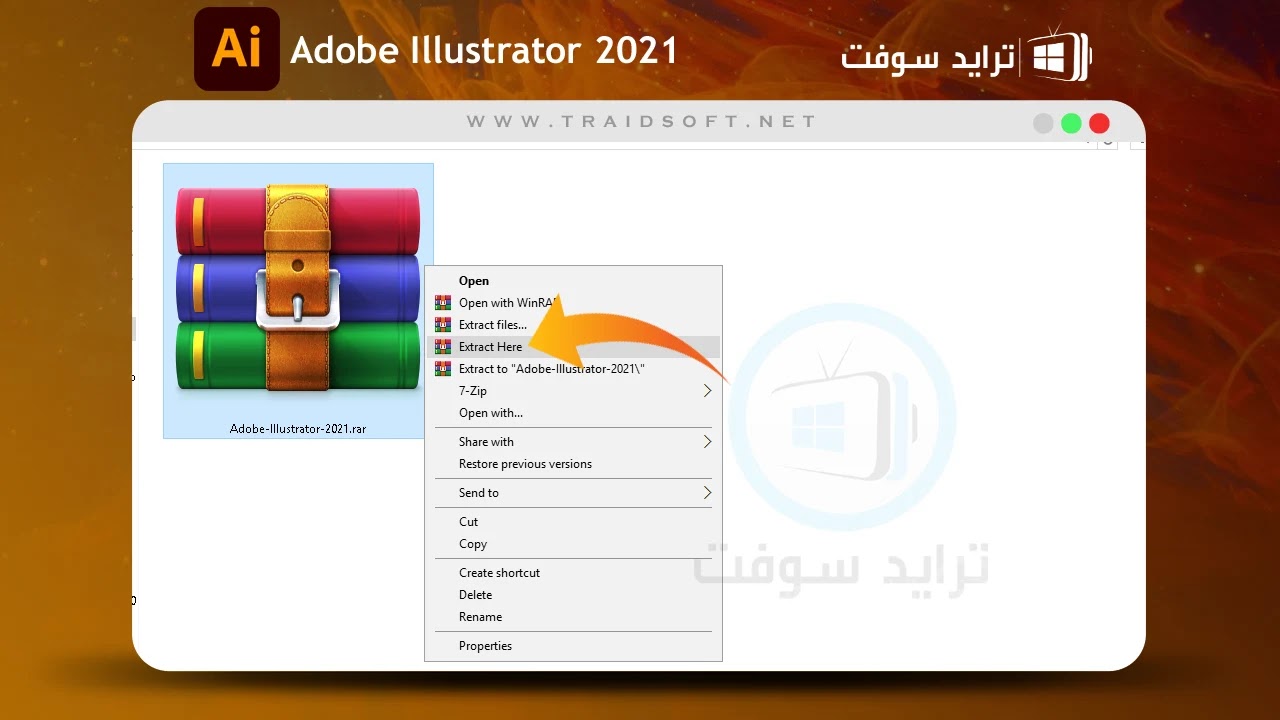Expand the Share with submenu arrow
1280x720 pixels.
pos(707,442)
